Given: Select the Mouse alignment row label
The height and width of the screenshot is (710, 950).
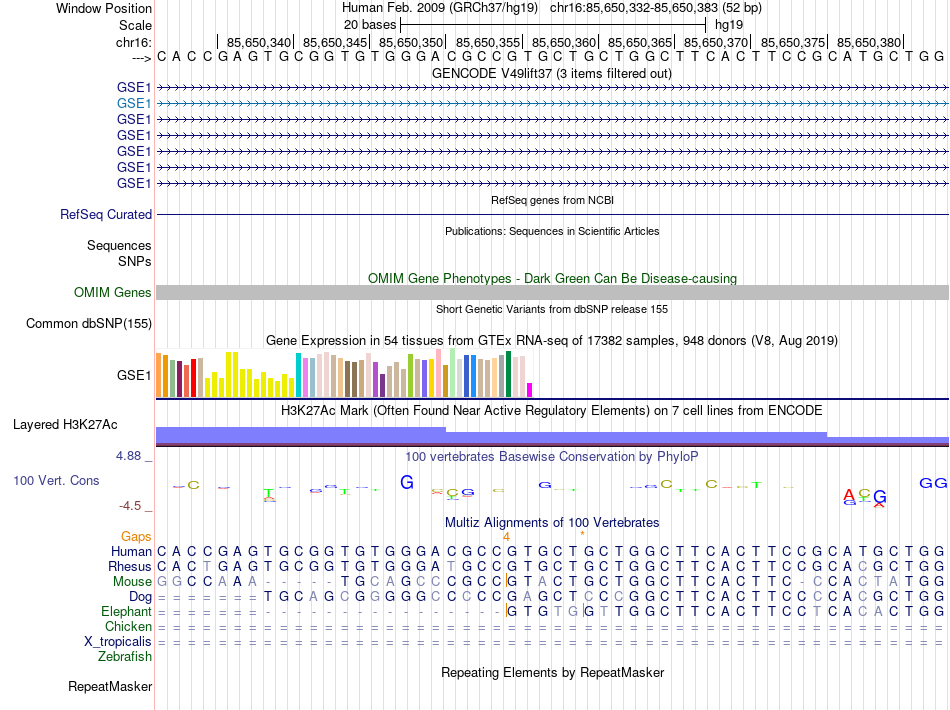Looking at the screenshot, I should pos(133,582).
